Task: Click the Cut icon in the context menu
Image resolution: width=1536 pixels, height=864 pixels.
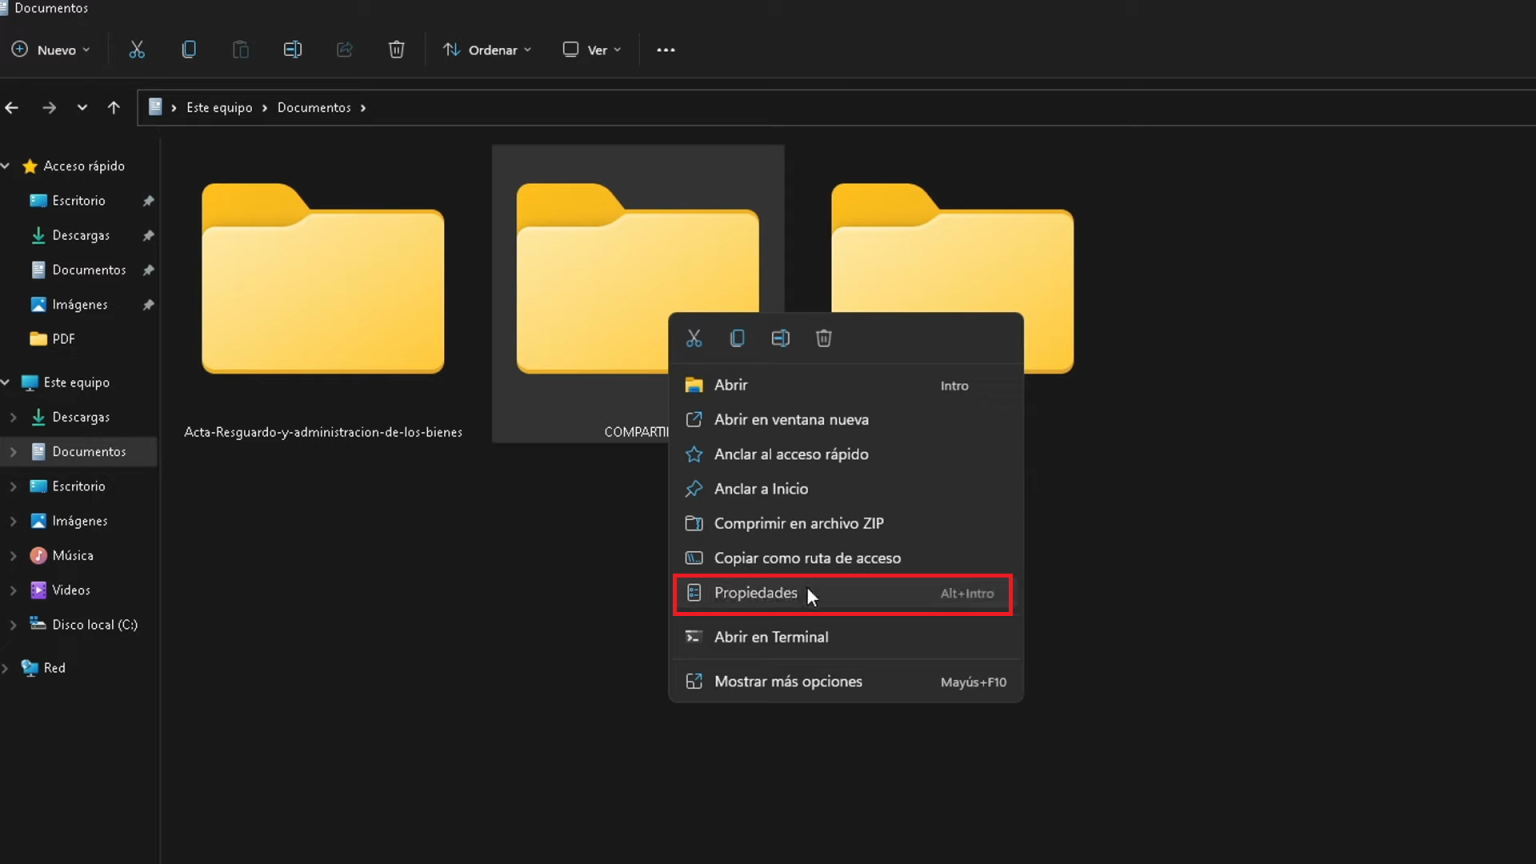Action: pos(694,338)
